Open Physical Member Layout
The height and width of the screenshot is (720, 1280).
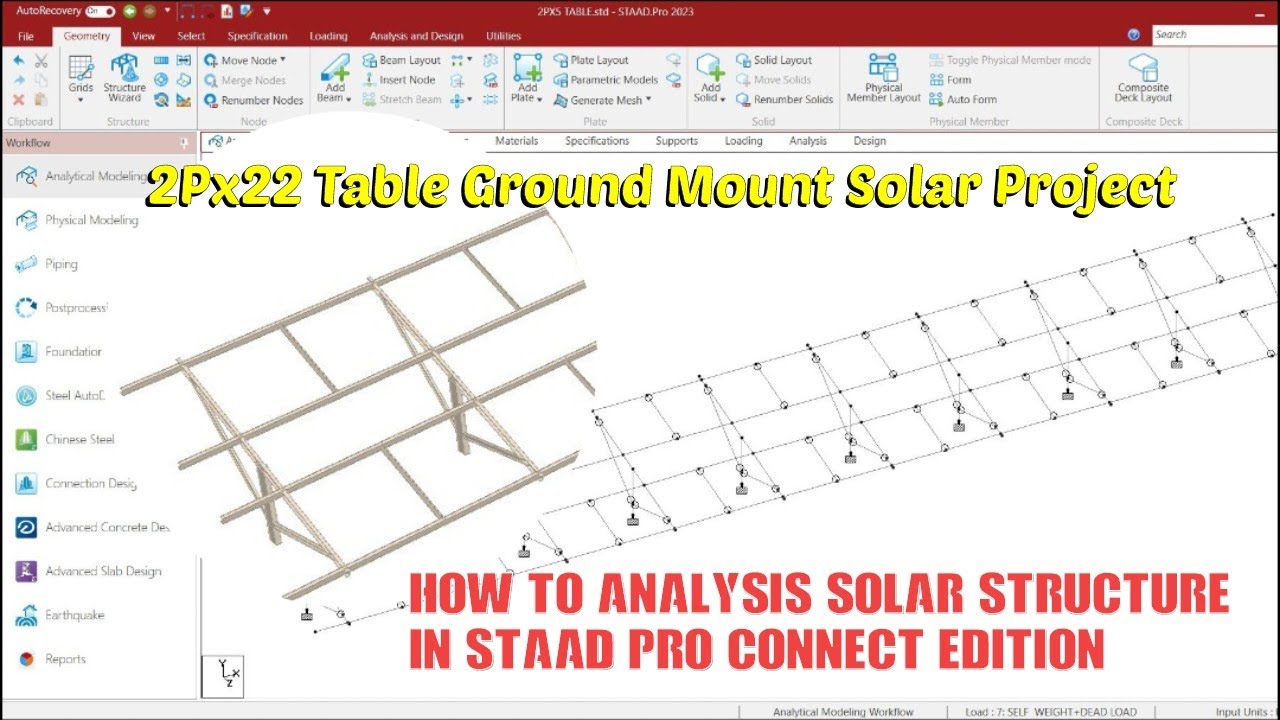883,79
